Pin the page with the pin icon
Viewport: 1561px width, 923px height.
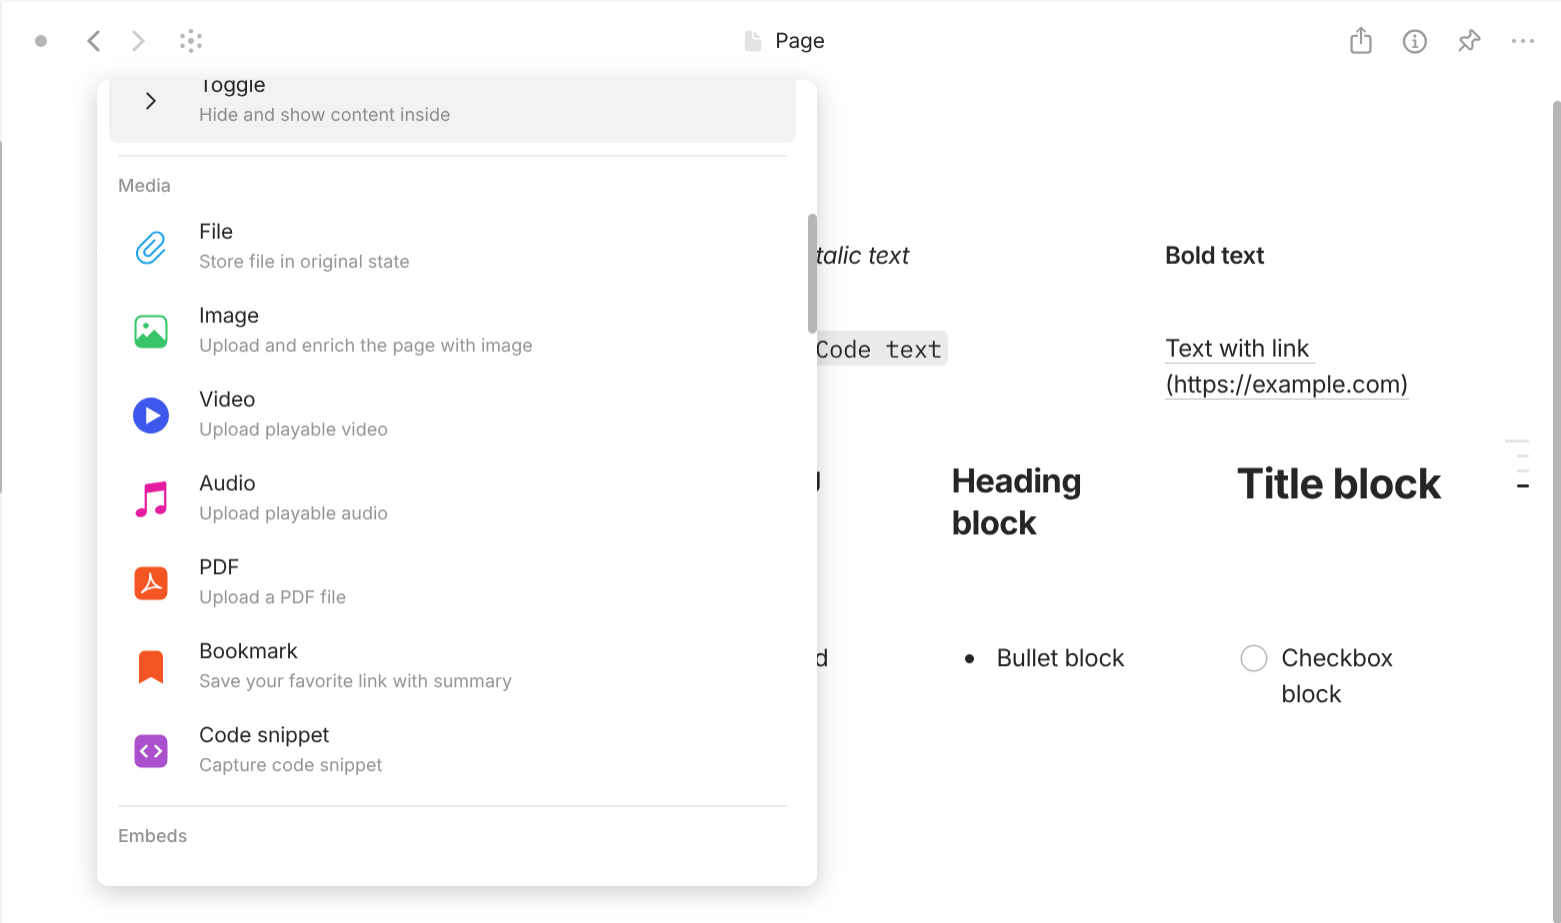[x=1469, y=41]
